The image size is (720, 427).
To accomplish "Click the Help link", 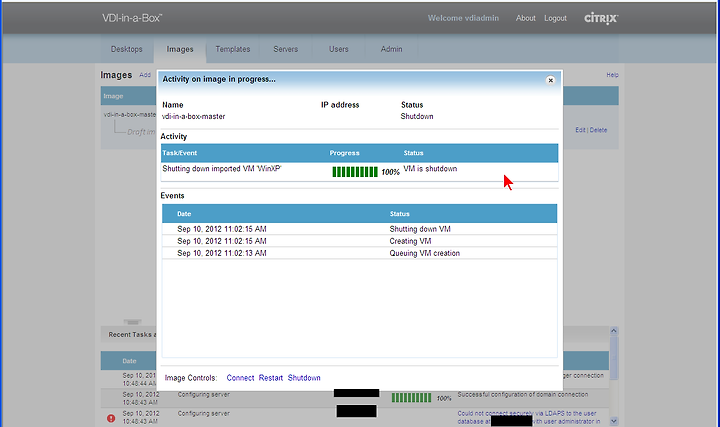I will (612, 75).
